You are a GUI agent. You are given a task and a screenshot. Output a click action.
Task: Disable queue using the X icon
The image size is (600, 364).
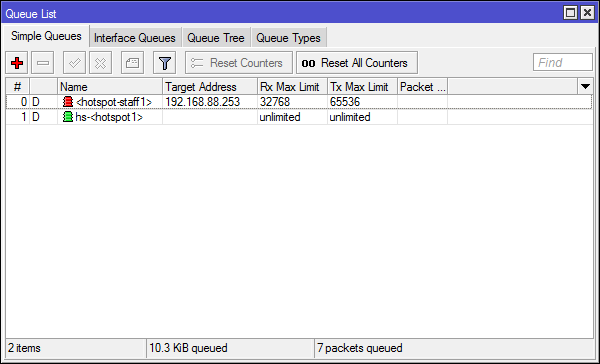click(101, 63)
